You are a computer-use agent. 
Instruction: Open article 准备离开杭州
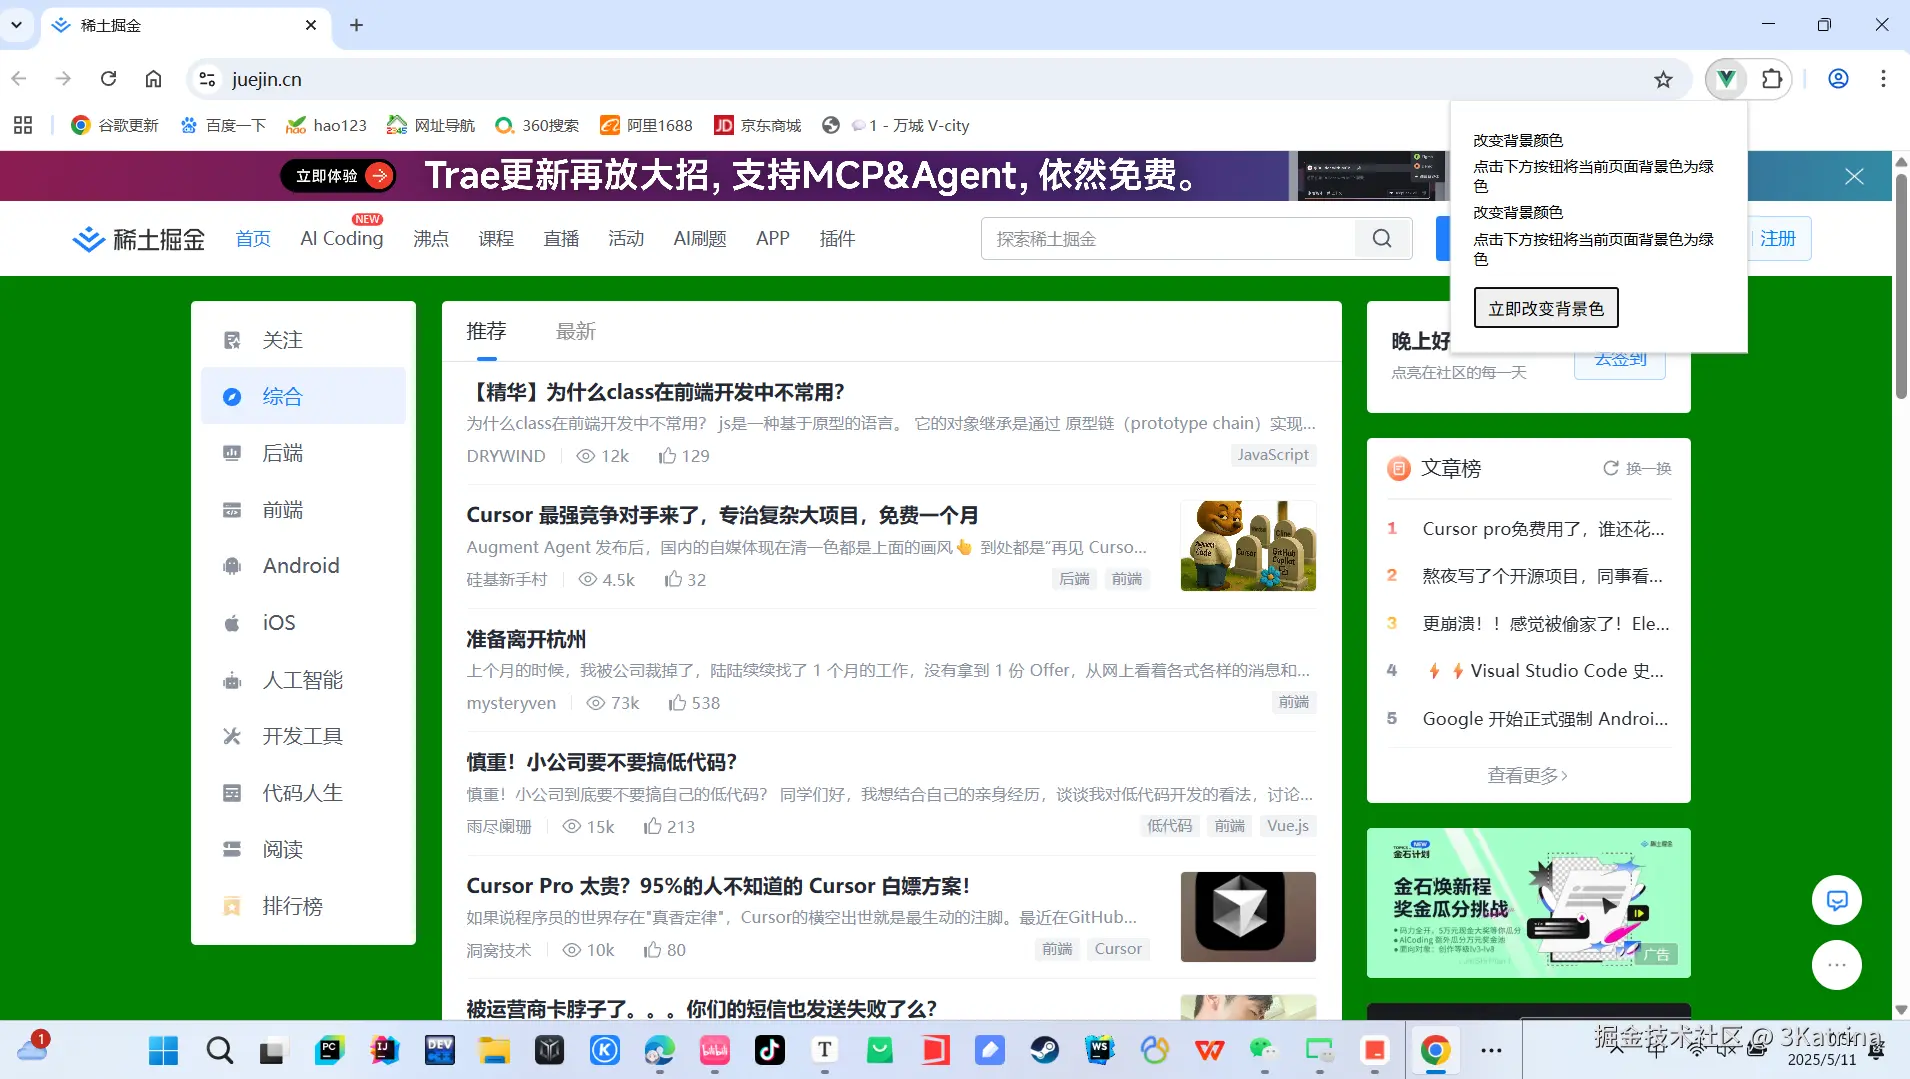click(526, 639)
